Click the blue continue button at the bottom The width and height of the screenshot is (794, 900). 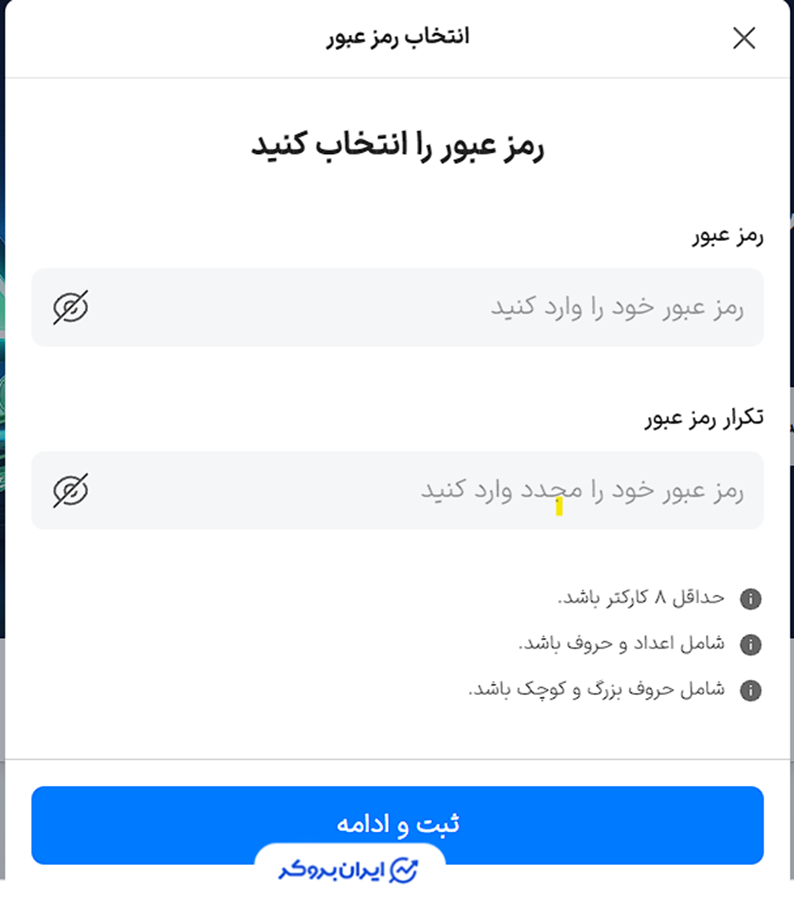pos(397,823)
